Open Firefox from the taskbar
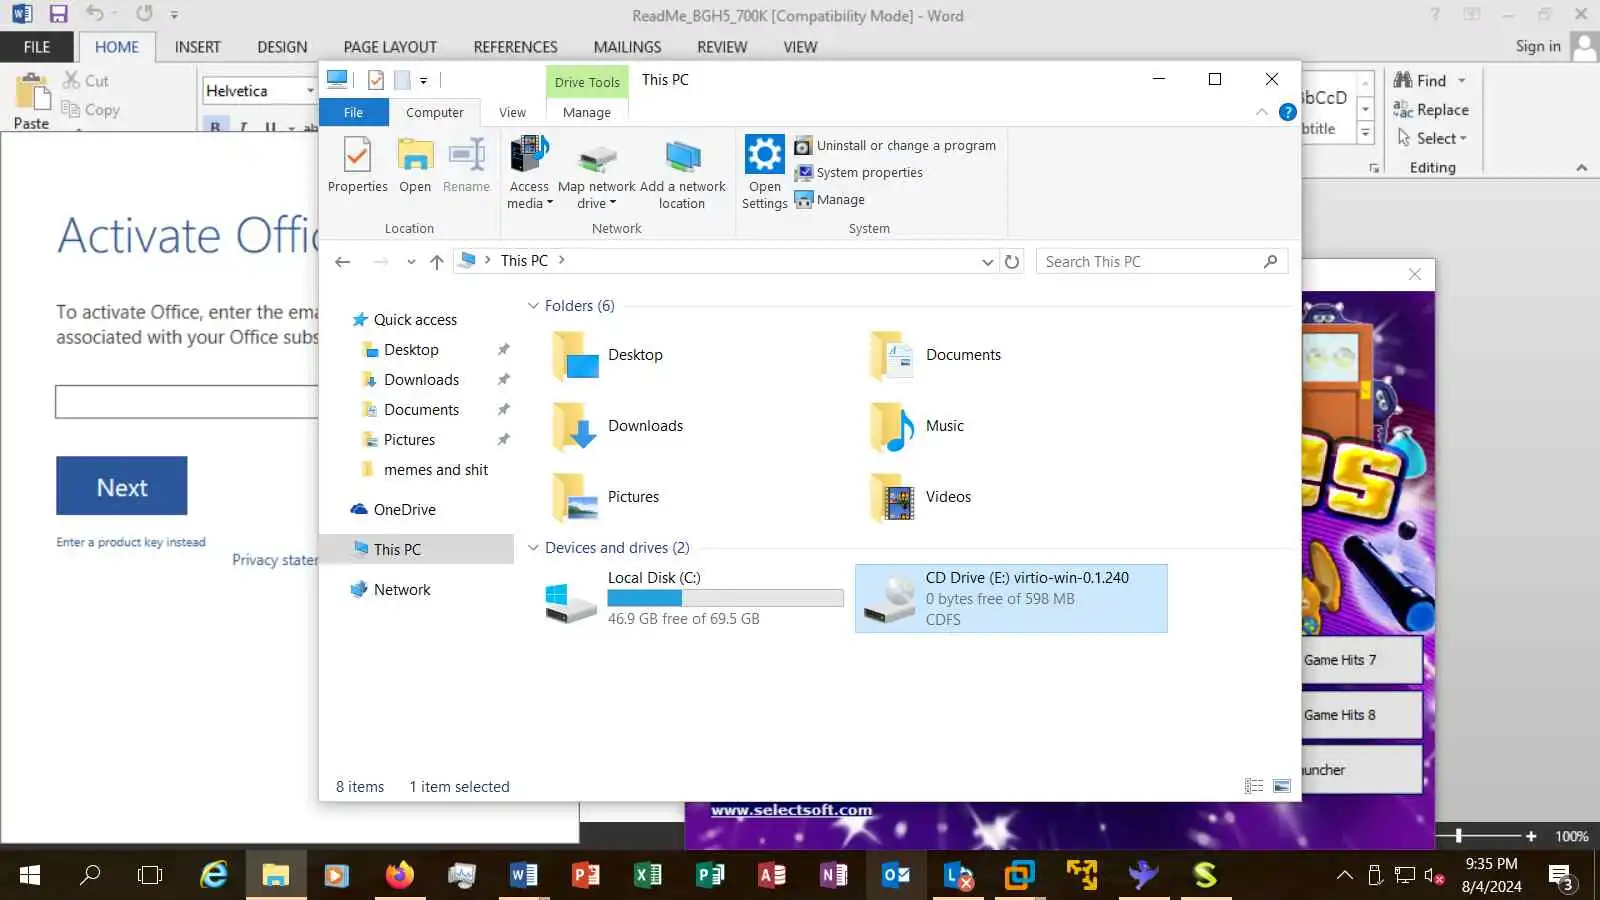1600x900 pixels. click(x=399, y=875)
